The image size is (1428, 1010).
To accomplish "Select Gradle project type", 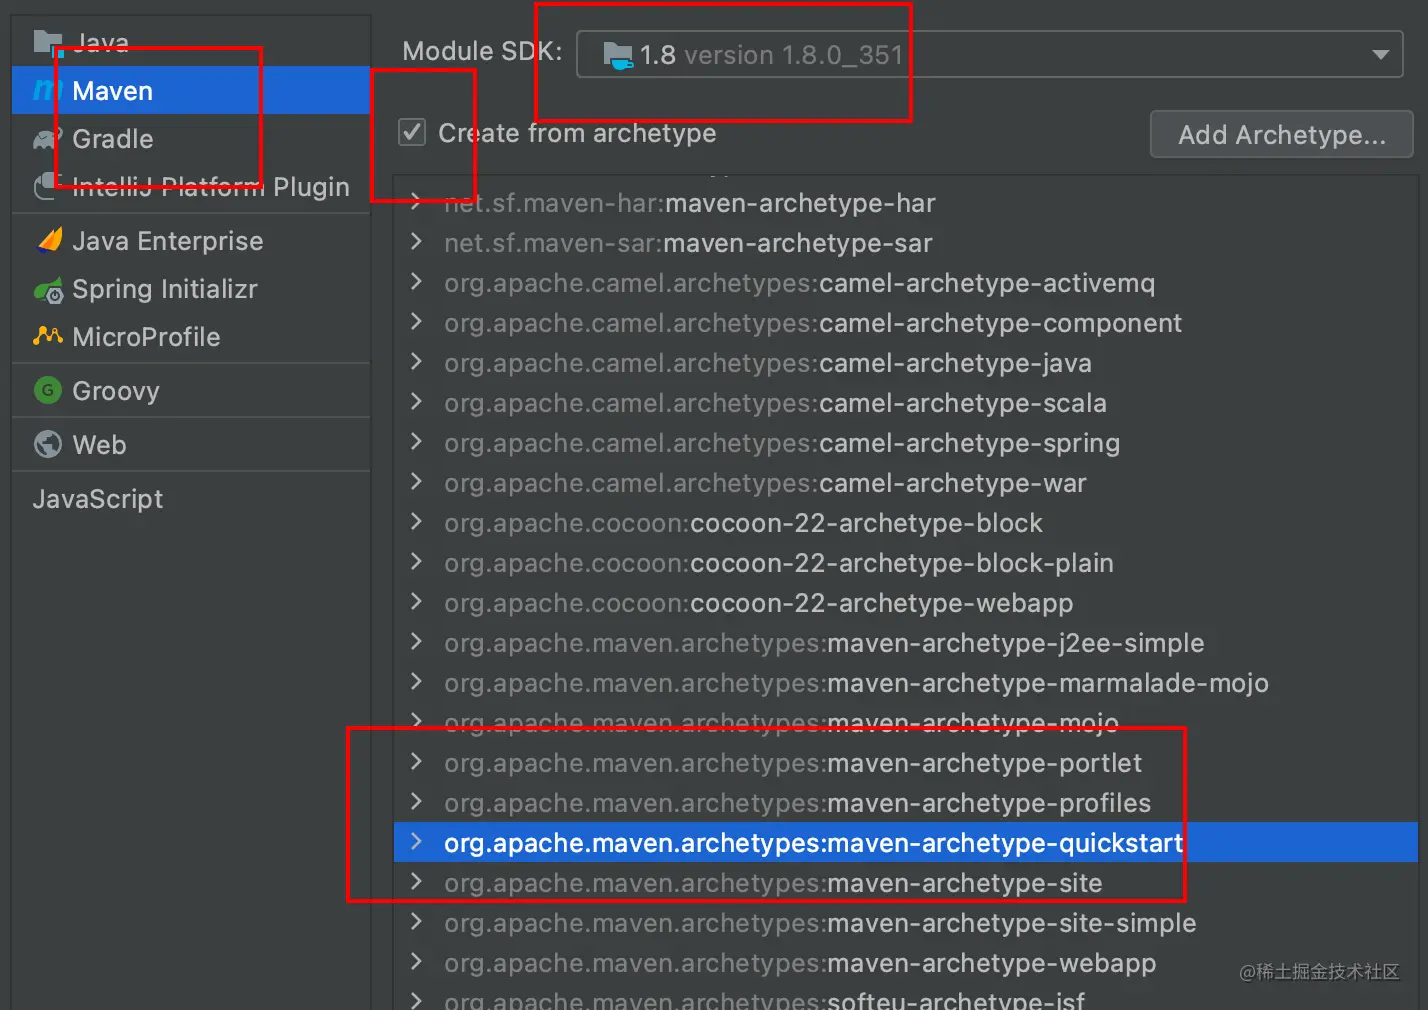I will tap(191, 139).
